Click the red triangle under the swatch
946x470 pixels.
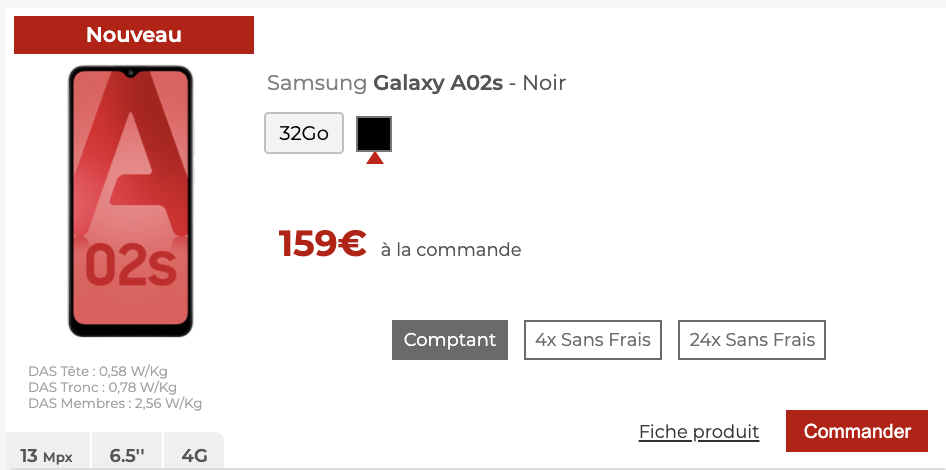(x=375, y=158)
